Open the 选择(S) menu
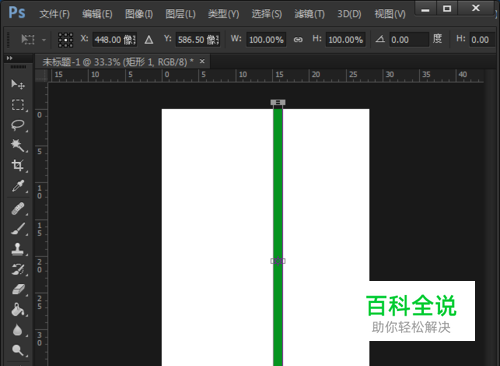 click(x=267, y=14)
